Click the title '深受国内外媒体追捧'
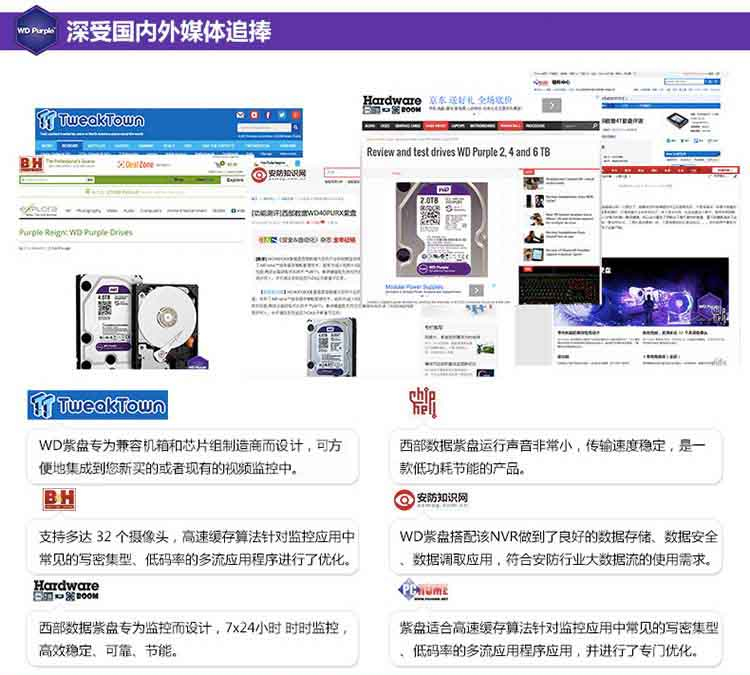Screen dimensions: 750x675 (169, 31)
